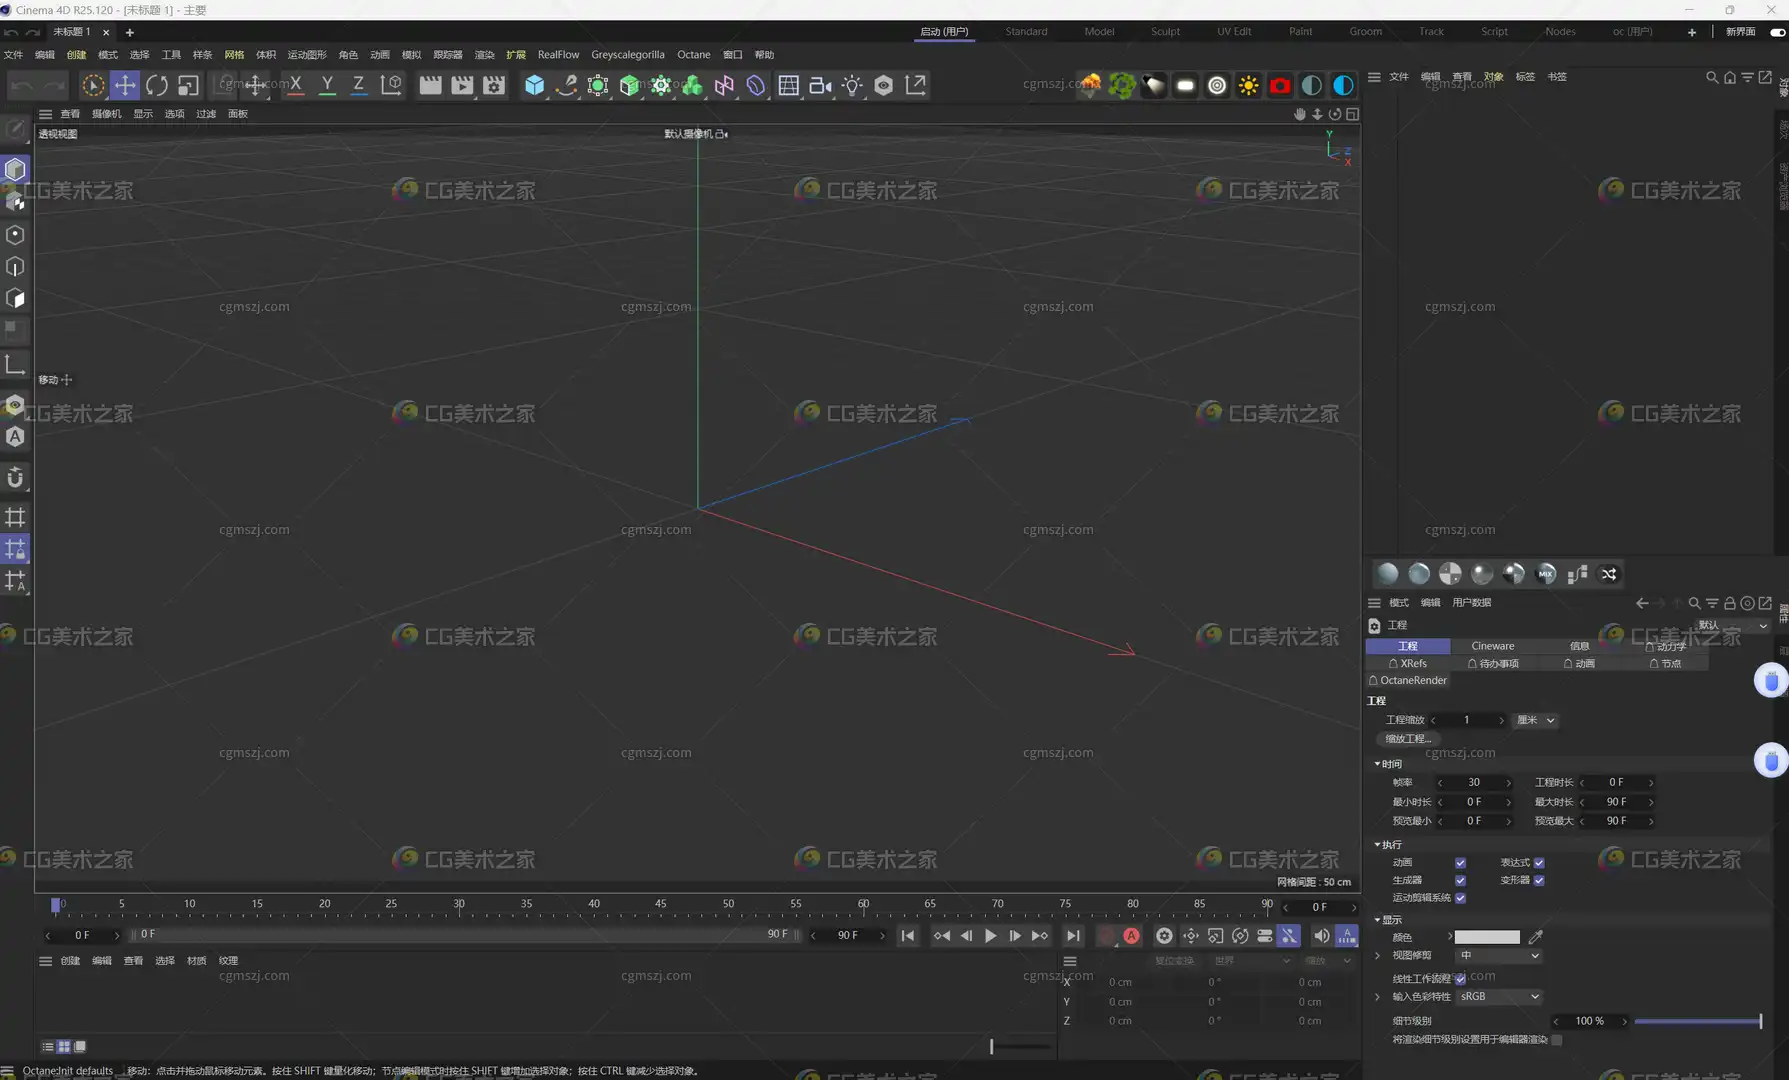1789x1080 pixels.
Task: Toggle coordinate system icon
Action: point(391,85)
